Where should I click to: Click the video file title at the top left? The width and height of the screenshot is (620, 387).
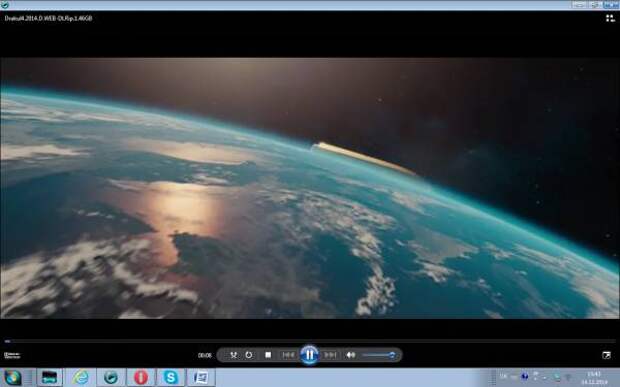point(48,18)
